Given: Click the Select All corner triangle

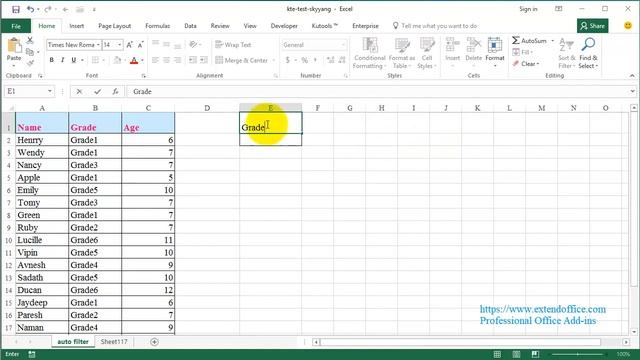Looking at the screenshot, I should pos(9,108).
